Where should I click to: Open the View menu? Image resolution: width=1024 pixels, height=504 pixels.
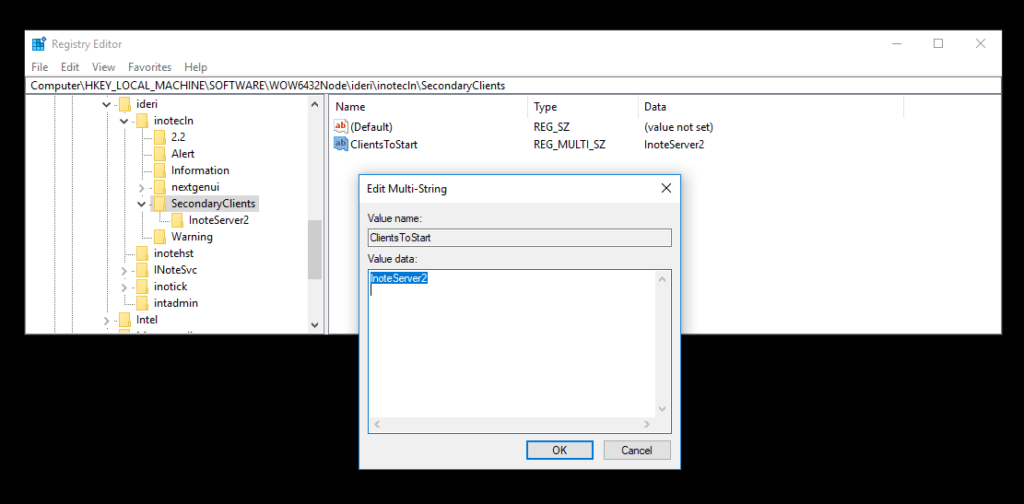[103, 67]
